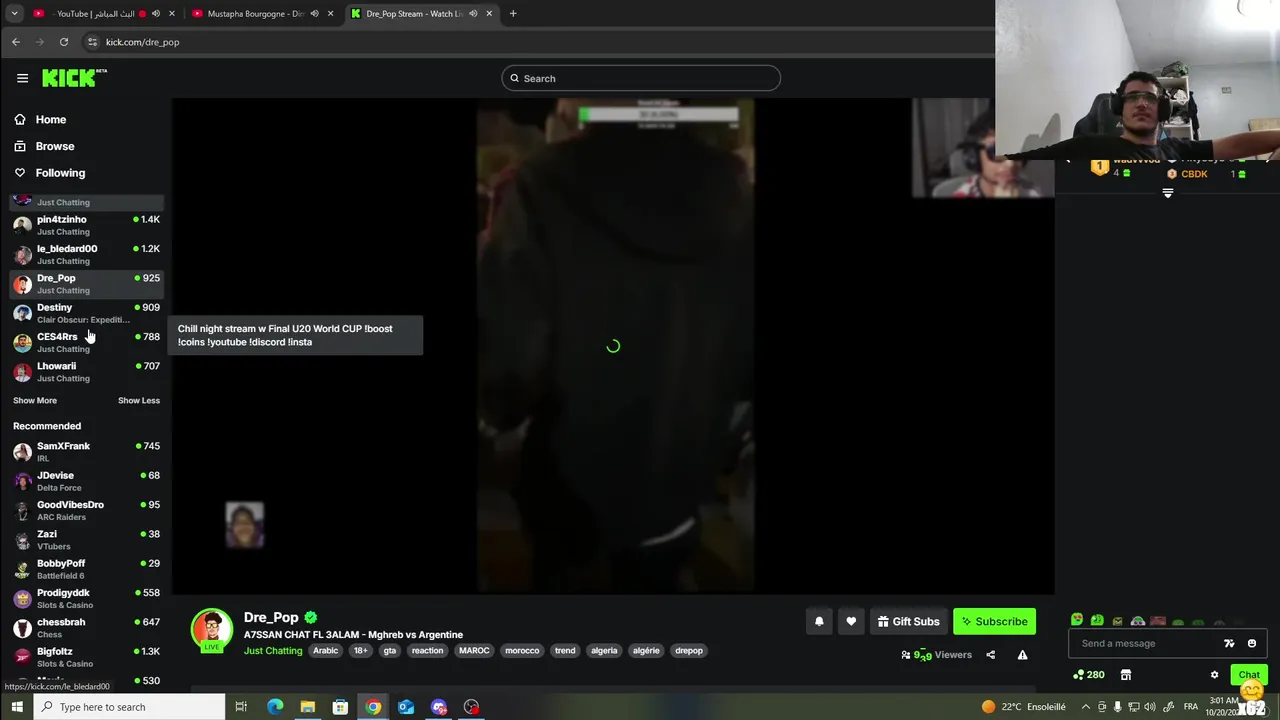The height and width of the screenshot is (720, 1280).
Task: Open chat settings gear
Action: coord(1214,675)
